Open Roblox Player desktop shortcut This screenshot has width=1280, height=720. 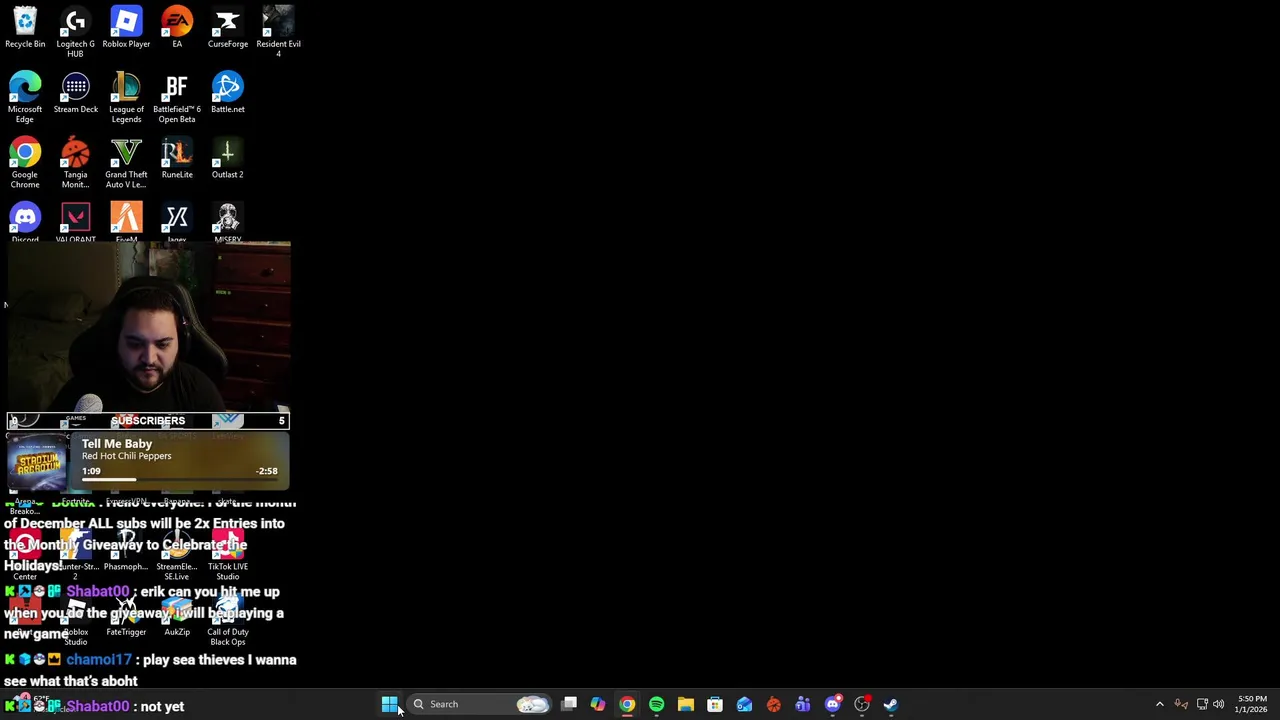[x=126, y=27]
